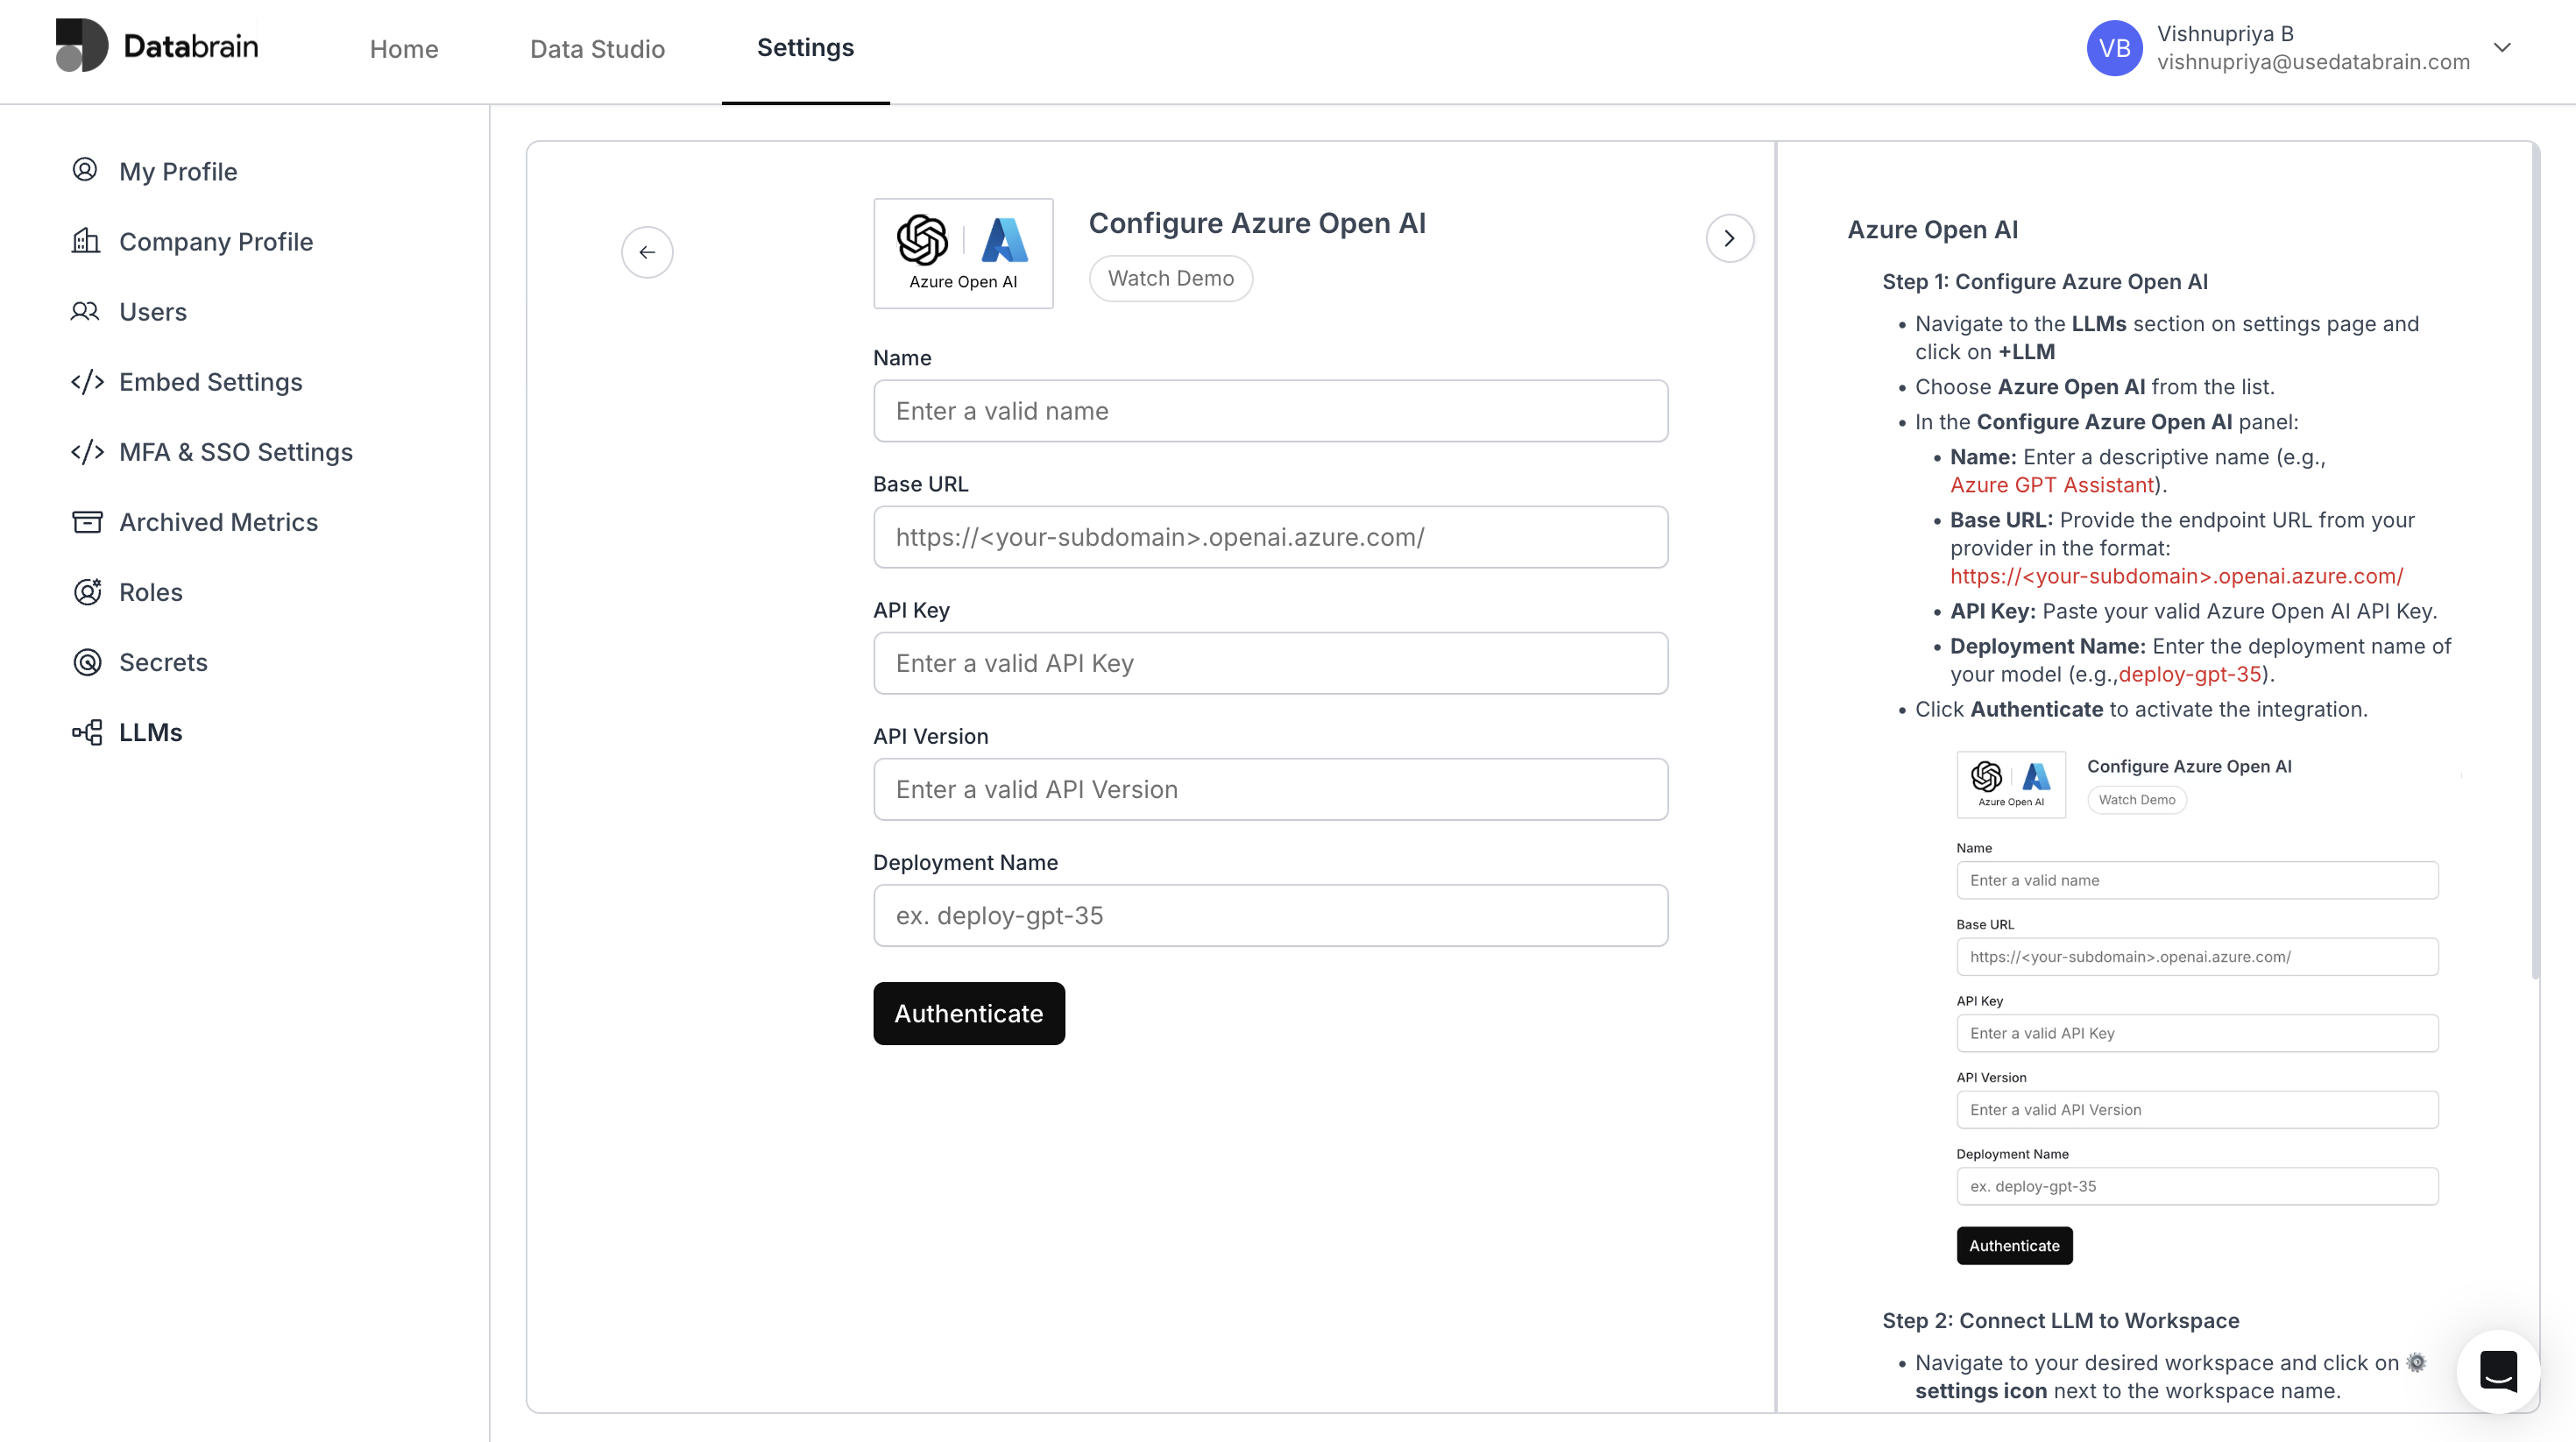Click into the Deployment Name field
The image size is (2576, 1442).
(x=1270, y=915)
